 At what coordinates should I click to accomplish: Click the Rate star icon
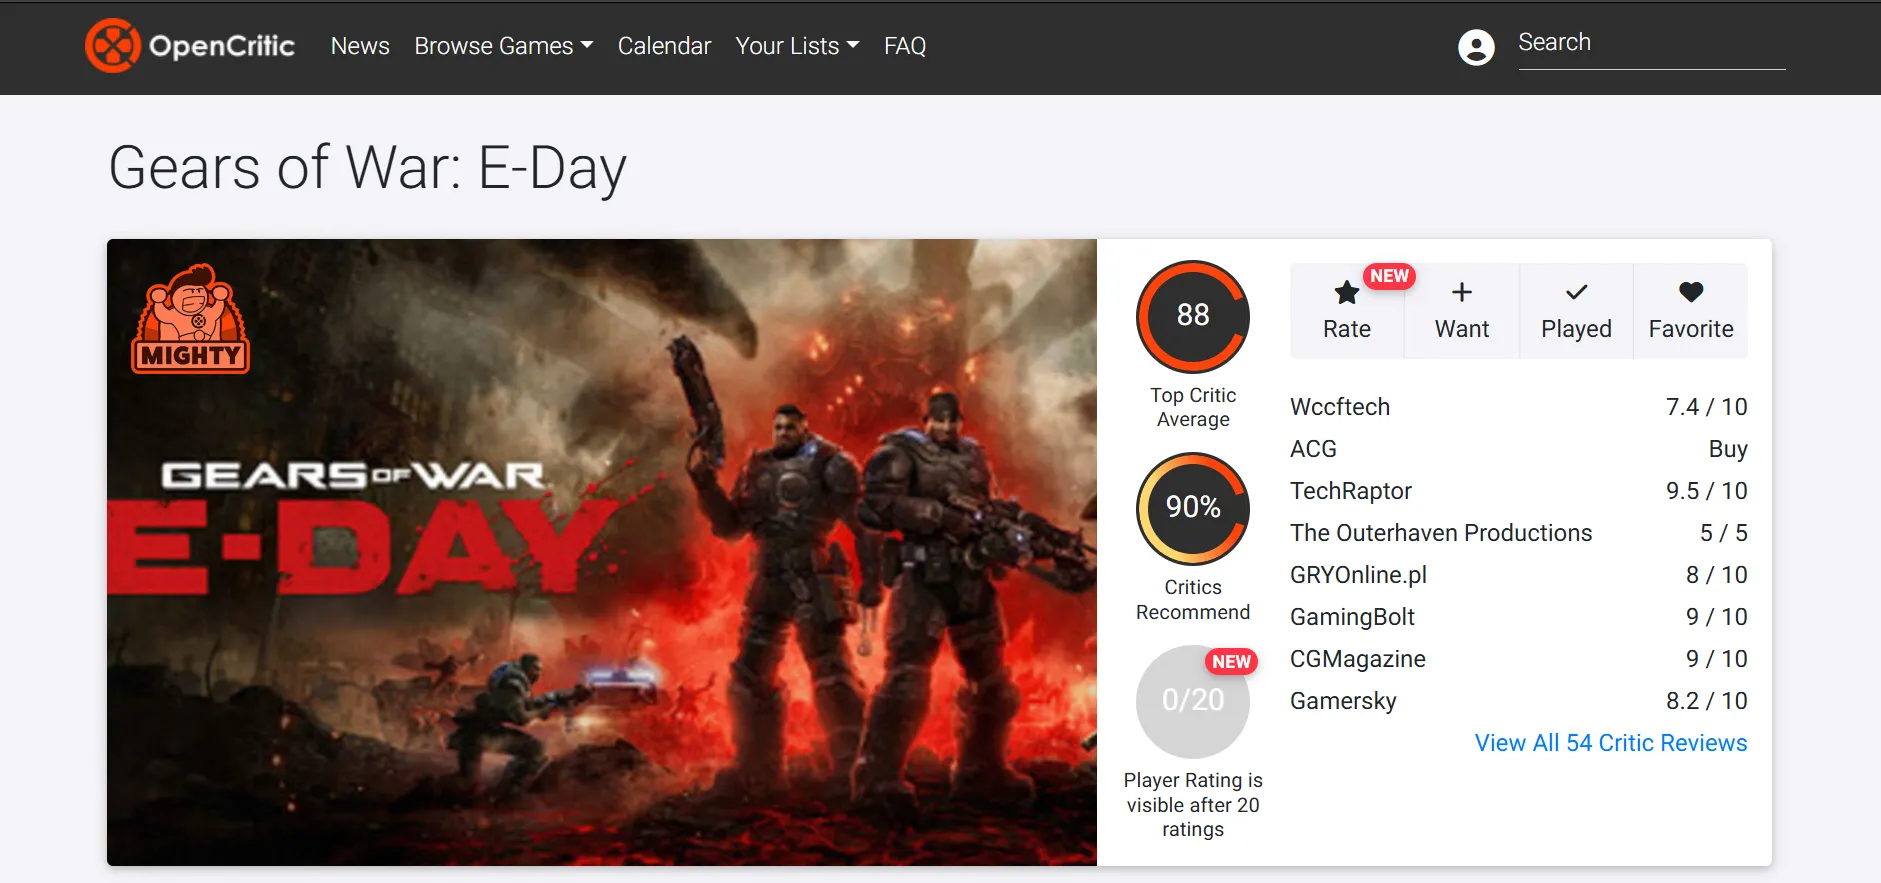point(1347,293)
